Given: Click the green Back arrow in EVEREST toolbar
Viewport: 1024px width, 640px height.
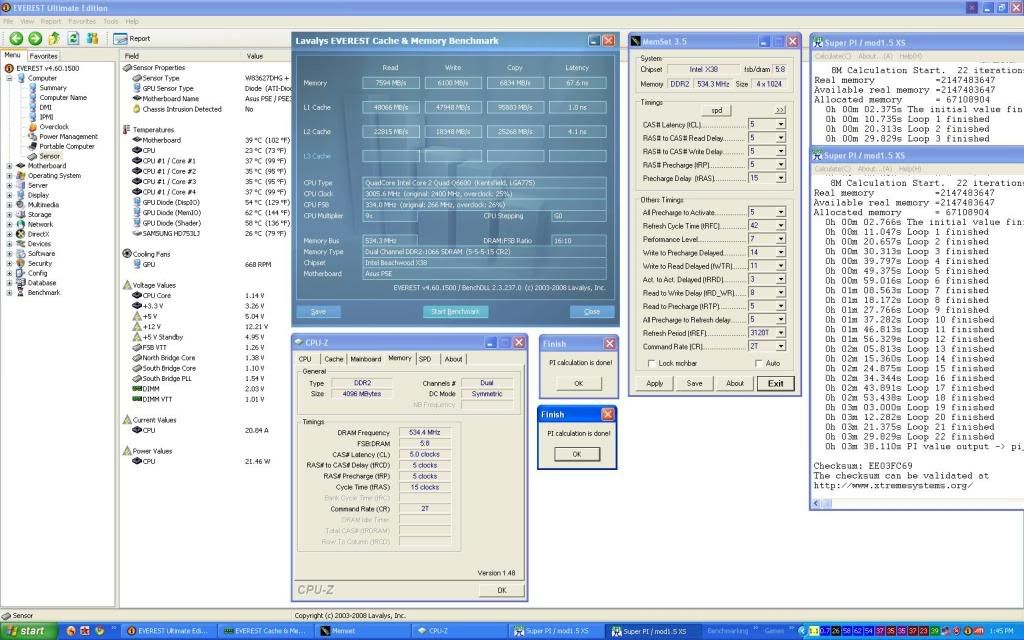Looking at the screenshot, I should coord(16,39).
